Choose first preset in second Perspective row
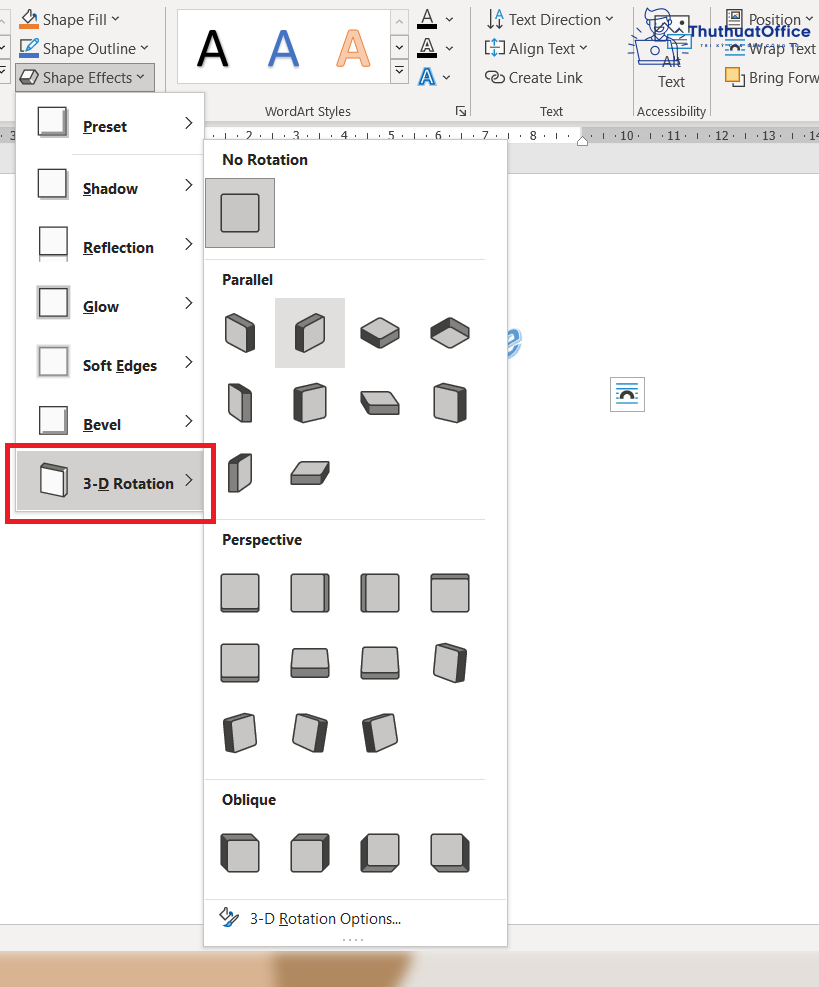Viewport: 819px width, 987px height. pyautogui.click(x=240, y=663)
